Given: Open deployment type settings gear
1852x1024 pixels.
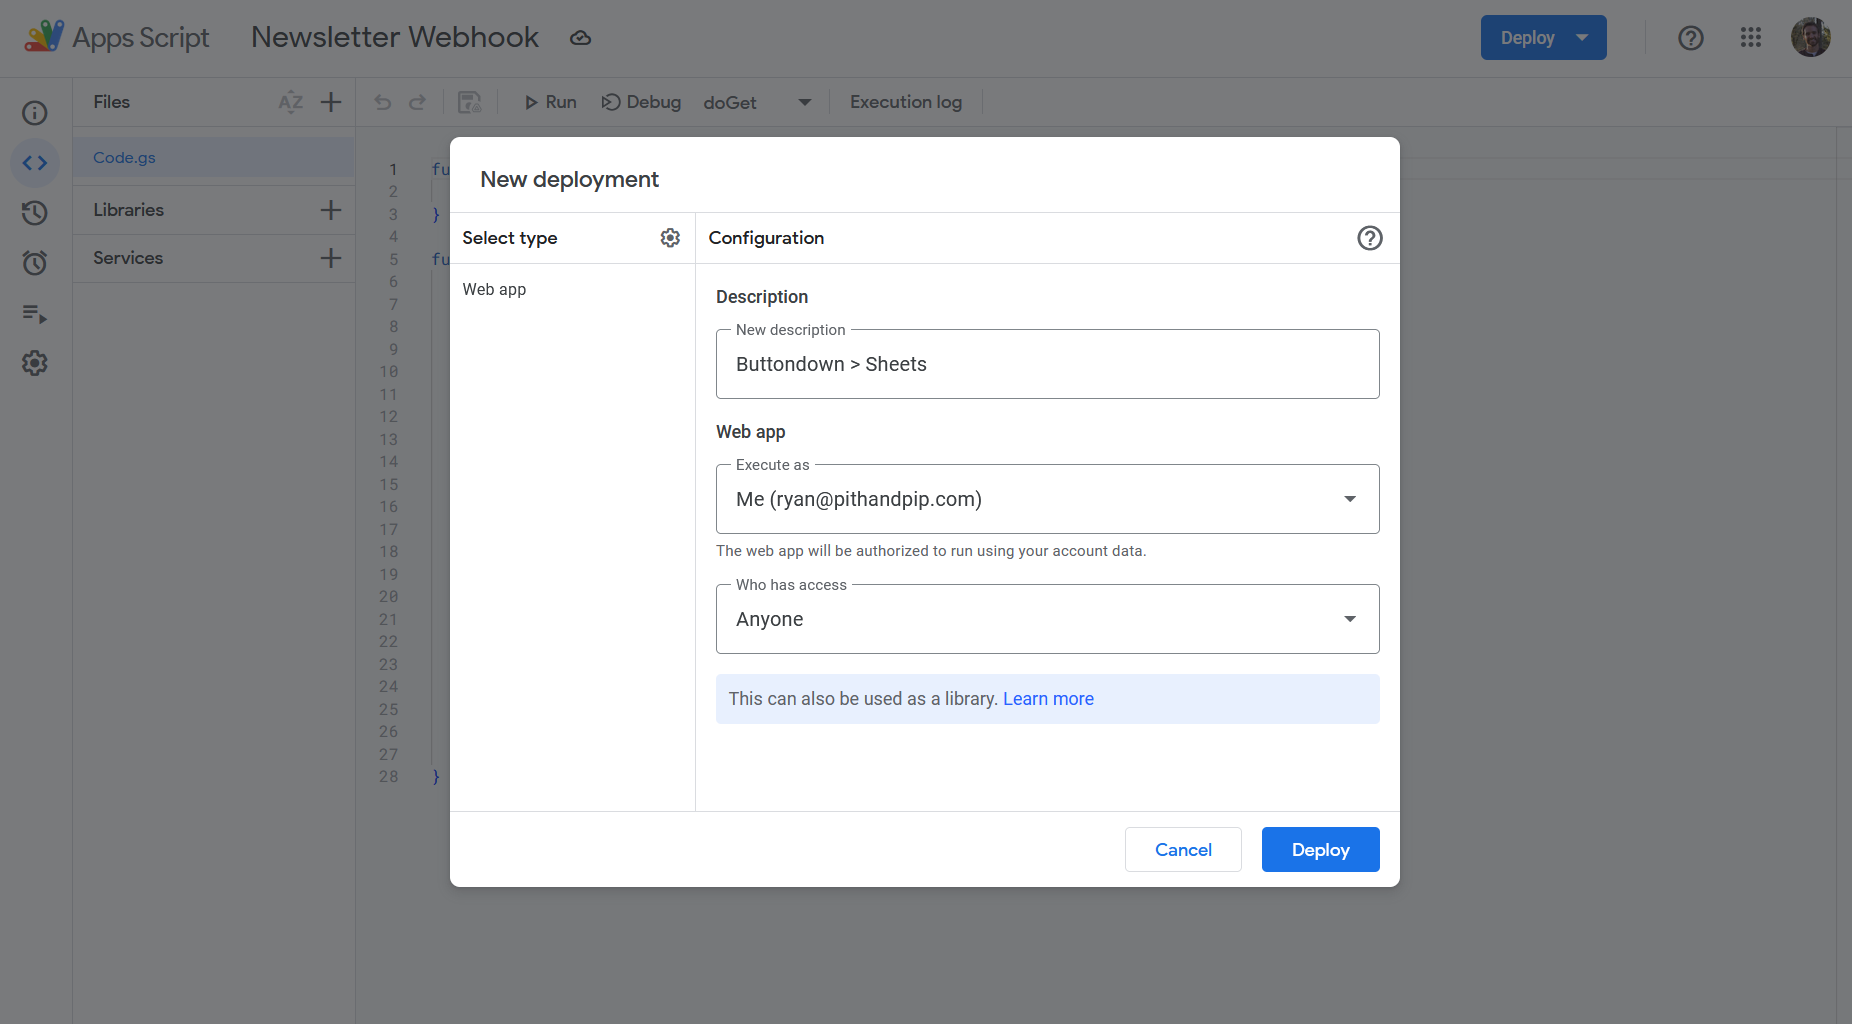Looking at the screenshot, I should pos(670,238).
